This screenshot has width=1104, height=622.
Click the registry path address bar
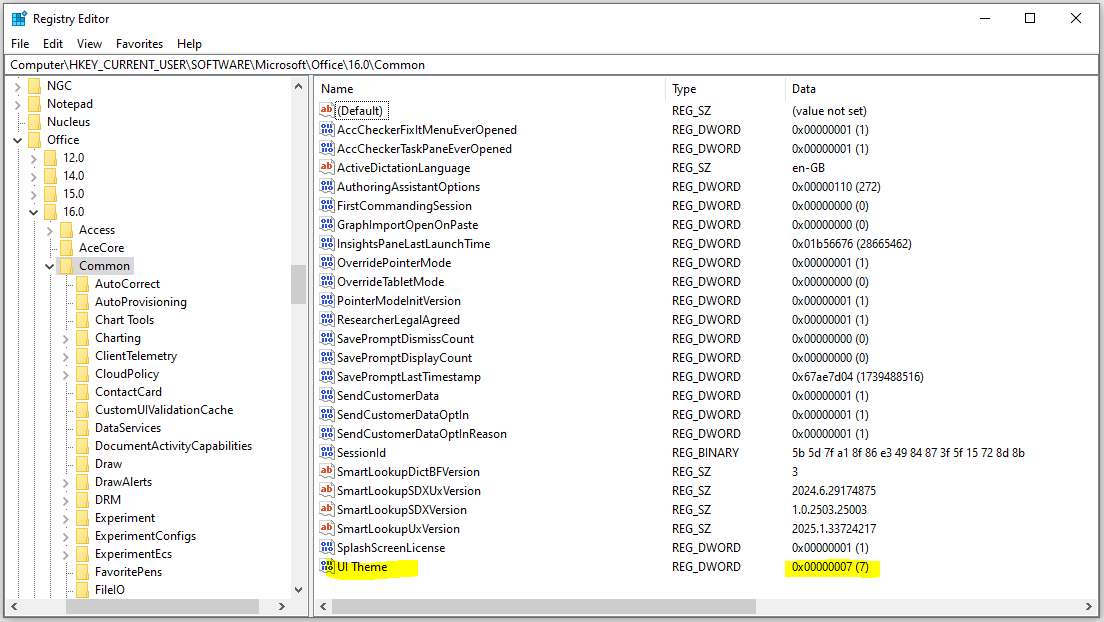tap(552, 65)
